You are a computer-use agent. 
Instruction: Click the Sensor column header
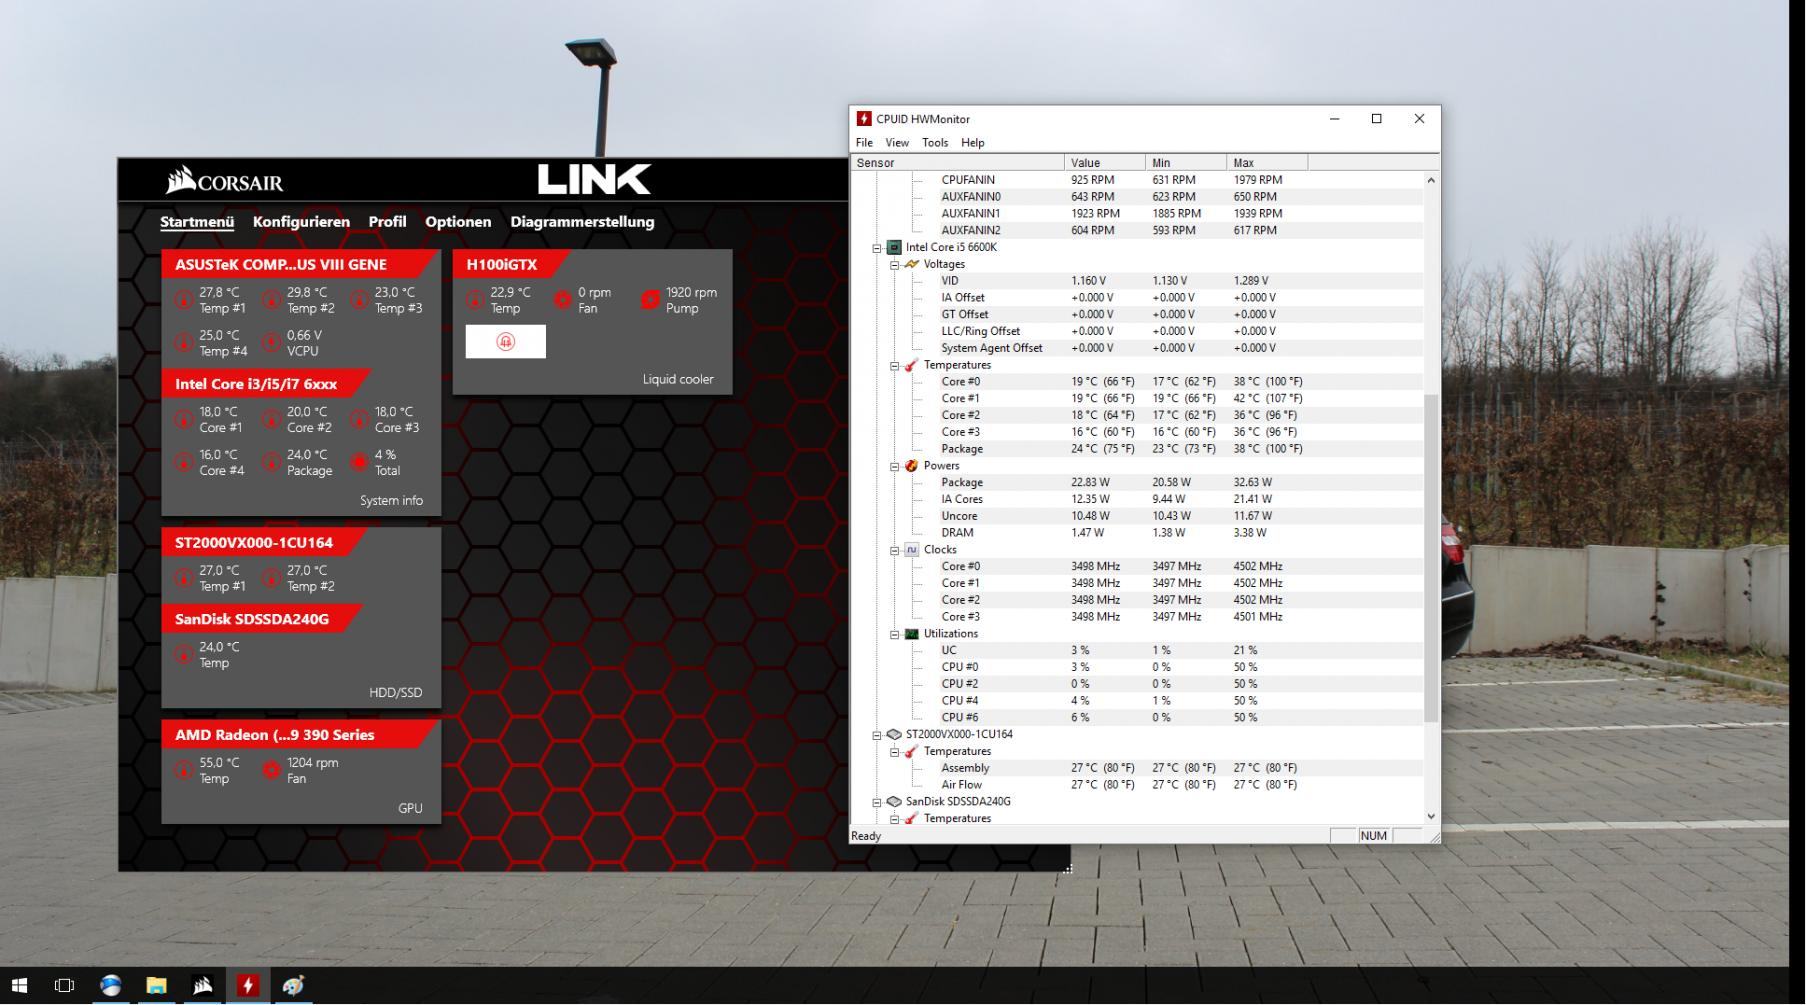[x=957, y=163]
